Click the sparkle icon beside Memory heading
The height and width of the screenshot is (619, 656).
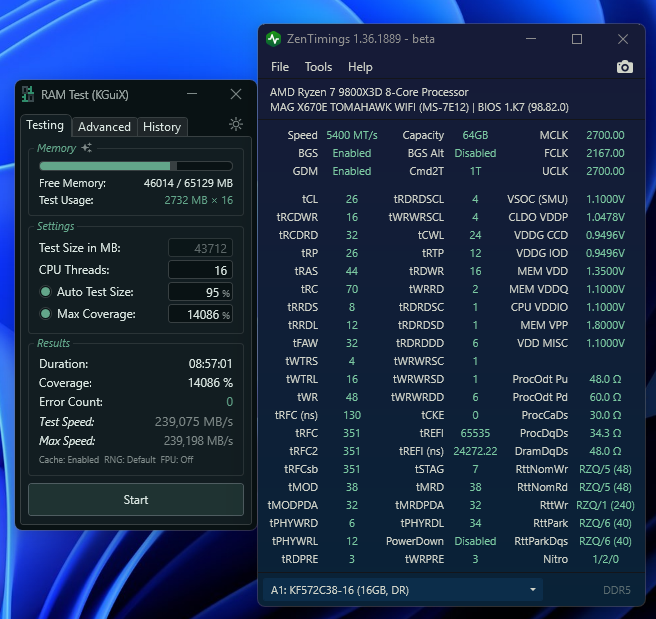tap(87, 148)
